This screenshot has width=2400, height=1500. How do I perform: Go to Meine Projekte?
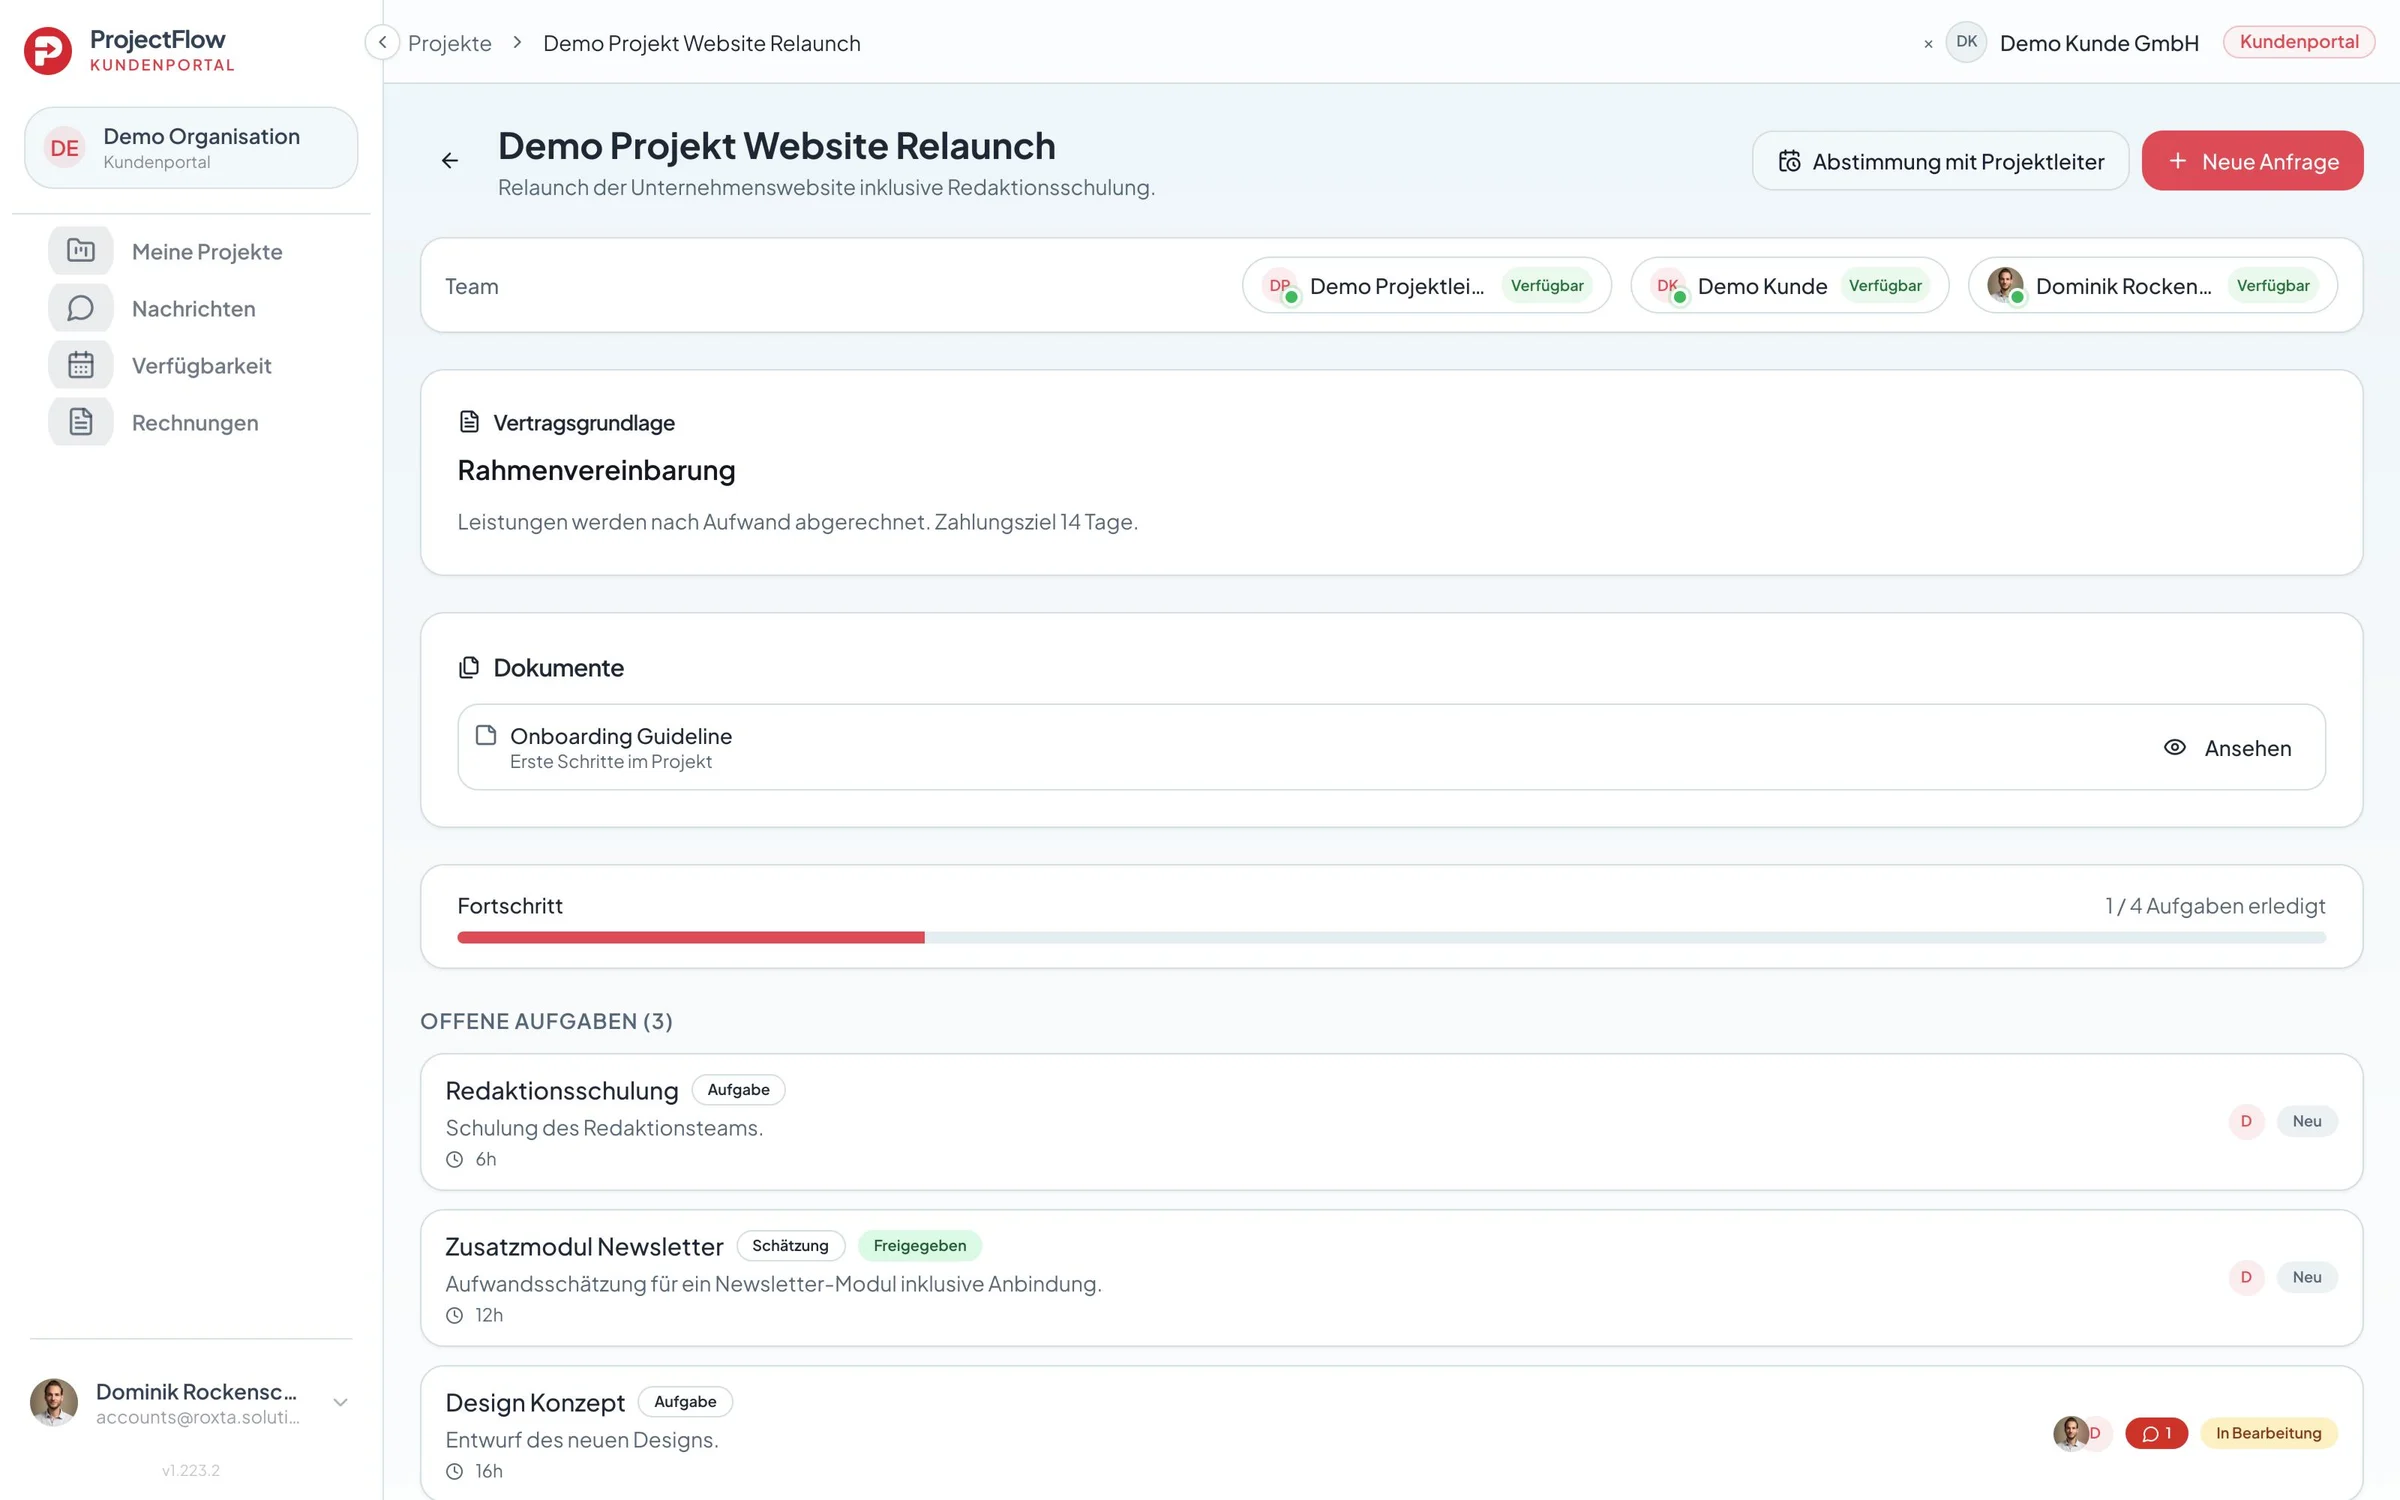coord(207,252)
